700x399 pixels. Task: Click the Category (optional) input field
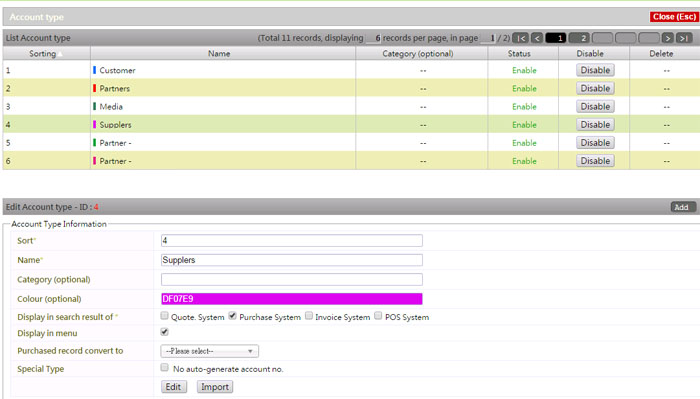tap(292, 279)
